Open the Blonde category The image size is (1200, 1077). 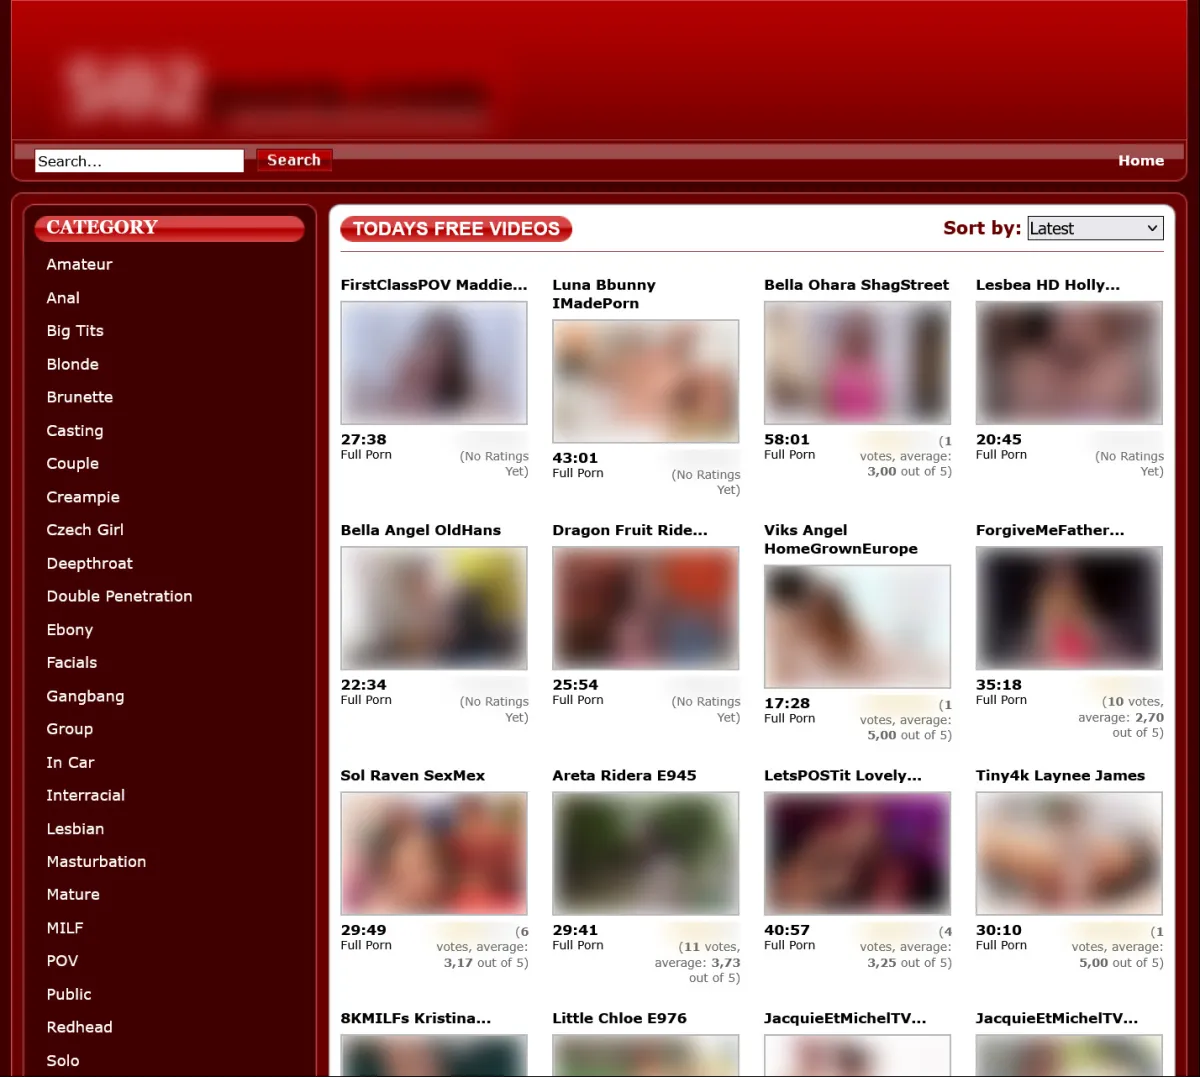tap(72, 364)
